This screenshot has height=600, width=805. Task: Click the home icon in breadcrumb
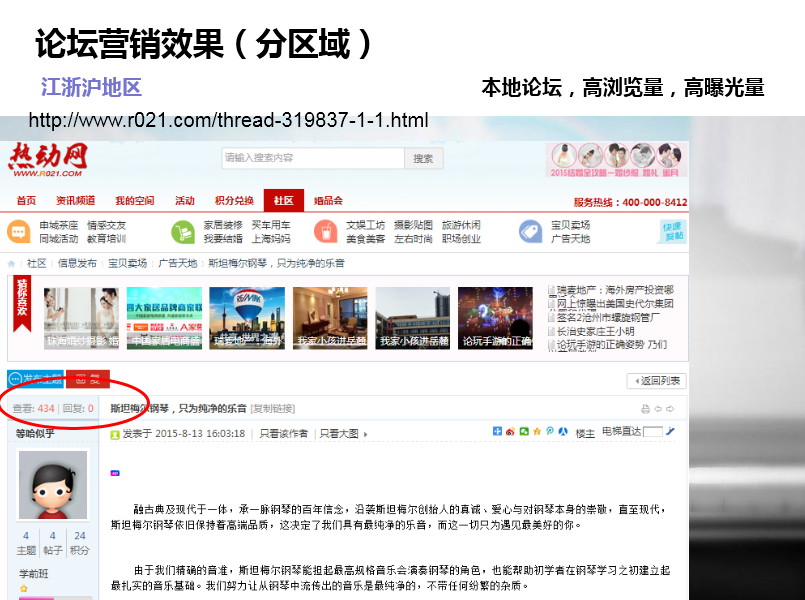click(11, 264)
